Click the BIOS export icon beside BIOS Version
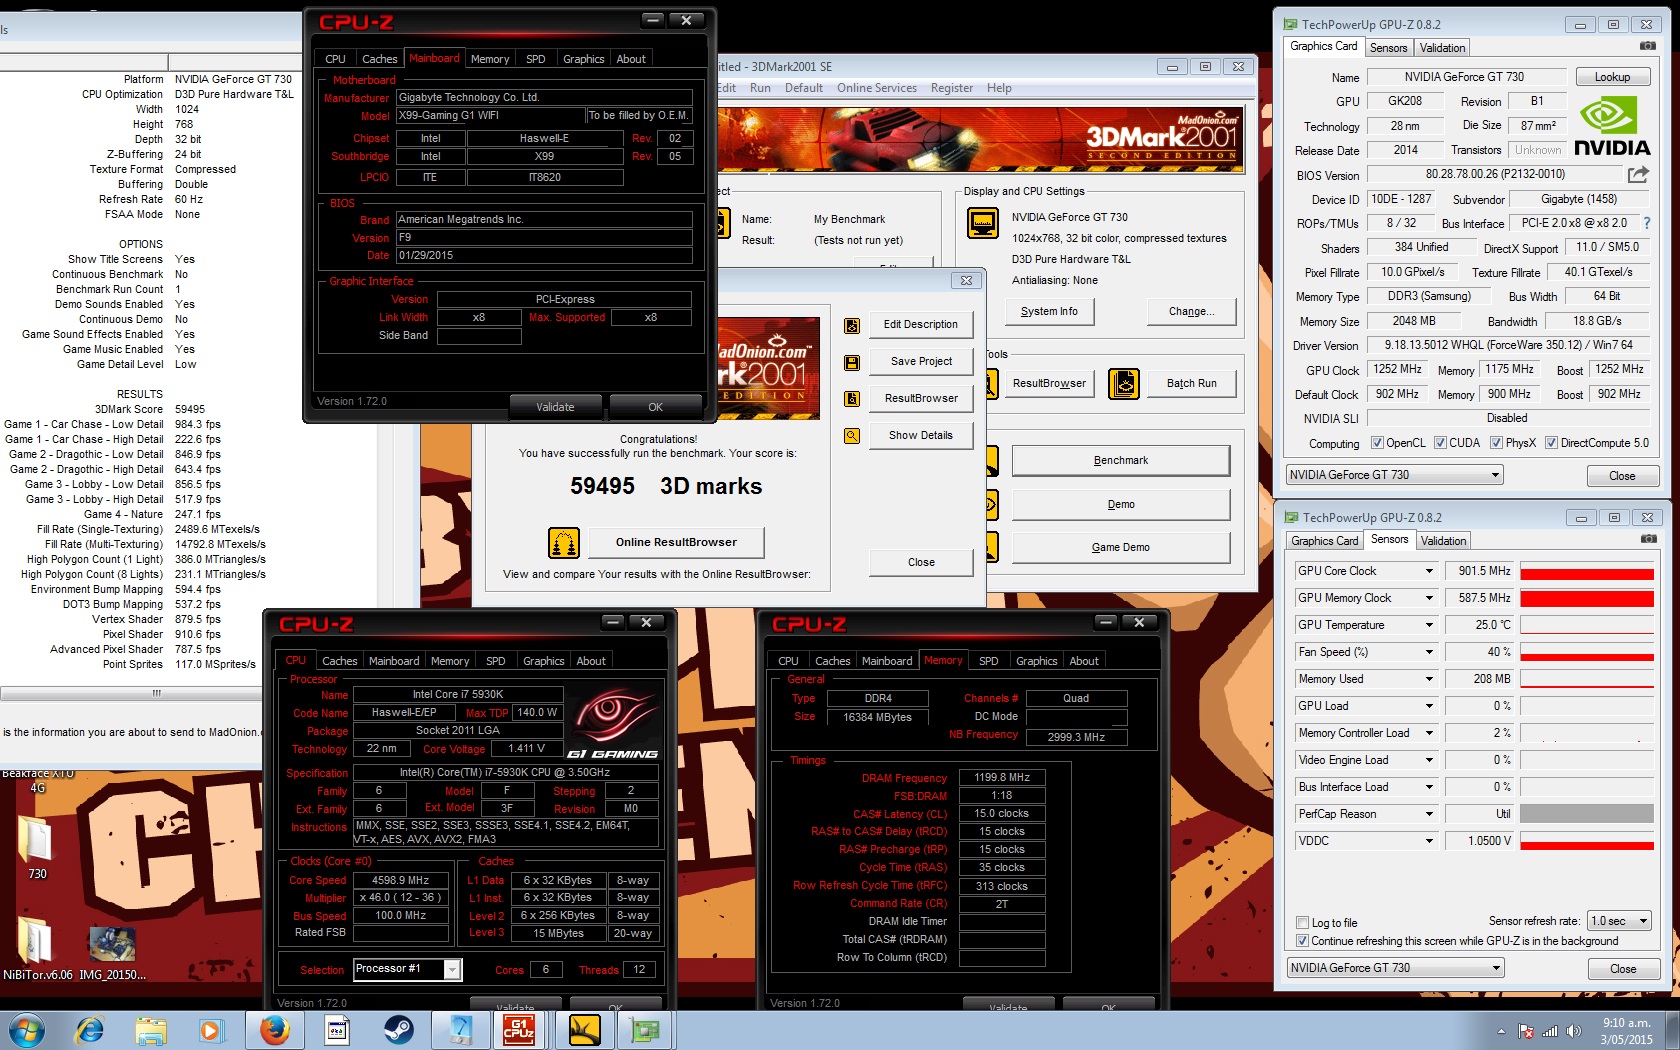Viewport: 1680px width, 1050px height. point(1638,174)
